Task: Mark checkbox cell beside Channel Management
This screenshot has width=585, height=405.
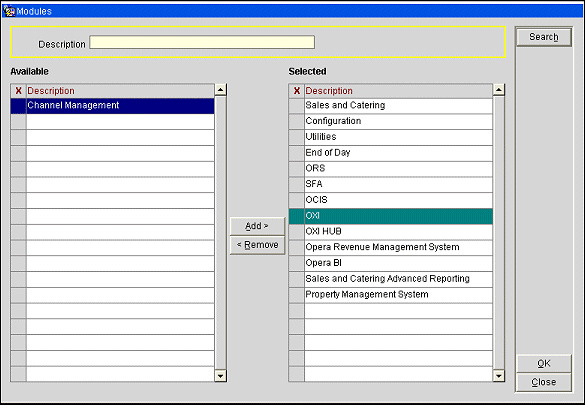Action: (x=18, y=106)
